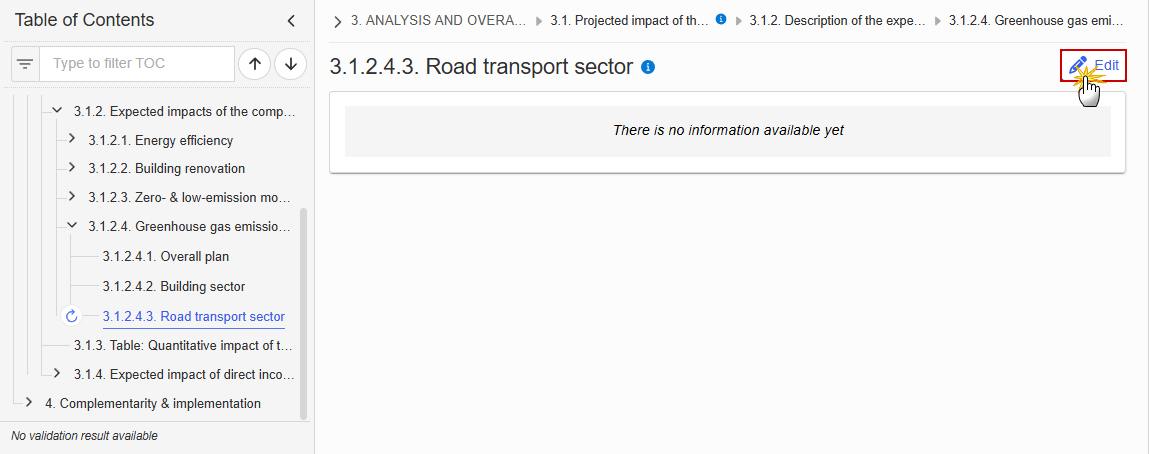Image resolution: width=1149 pixels, height=454 pixels.
Task: Focus the Type to filter TOC field
Action: coord(137,64)
